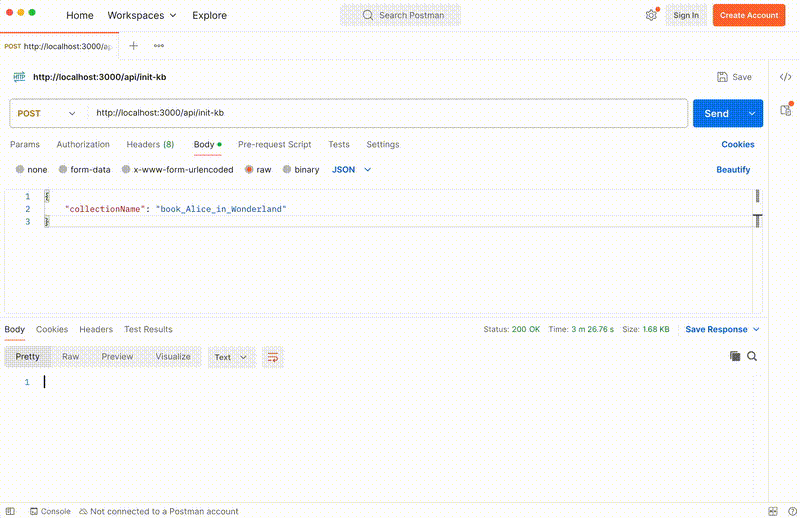Open the settings gear icon

[x=651, y=15]
